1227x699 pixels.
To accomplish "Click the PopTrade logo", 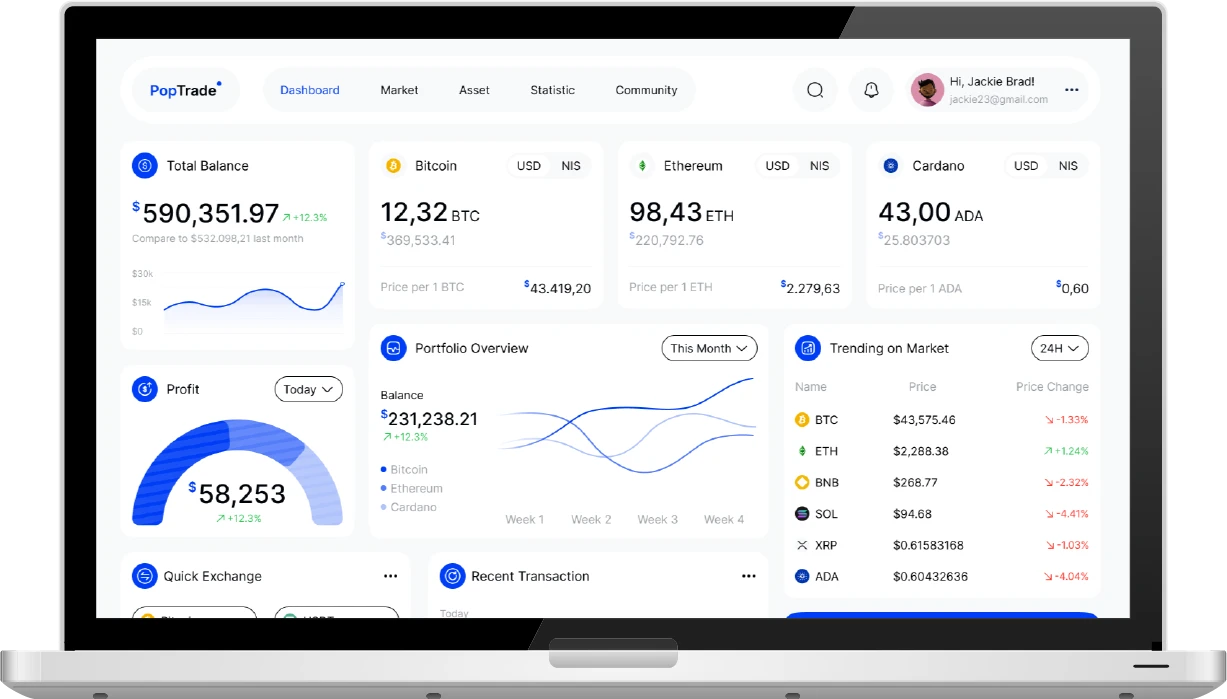I will coord(185,90).
